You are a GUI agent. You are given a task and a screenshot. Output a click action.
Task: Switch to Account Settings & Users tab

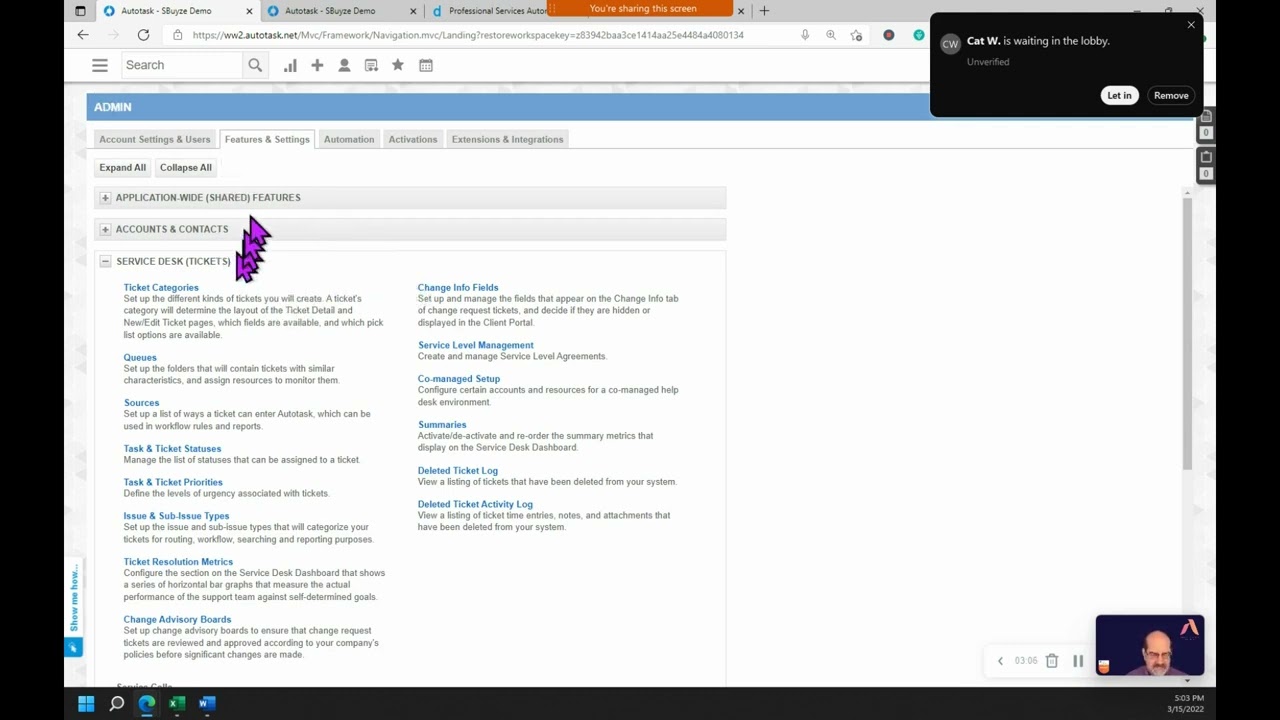[x=155, y=139]
